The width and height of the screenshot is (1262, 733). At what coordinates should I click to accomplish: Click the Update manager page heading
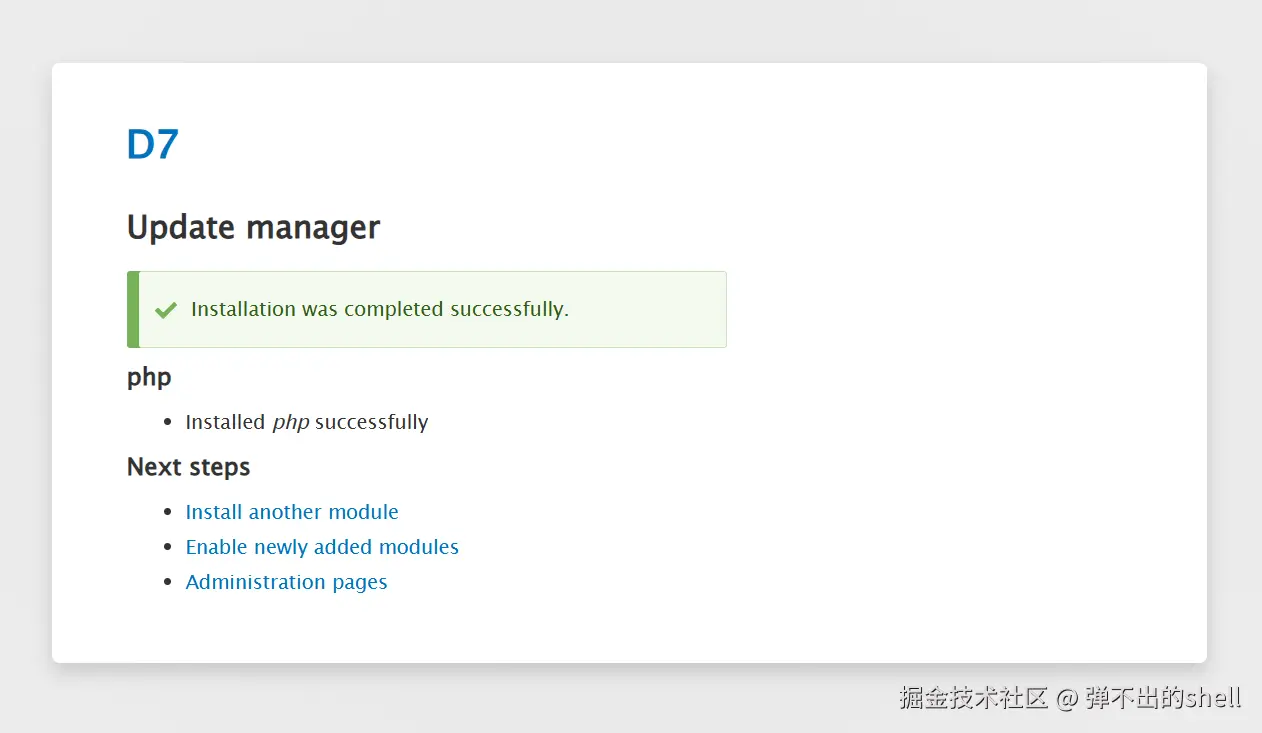(x=253, y=228)
